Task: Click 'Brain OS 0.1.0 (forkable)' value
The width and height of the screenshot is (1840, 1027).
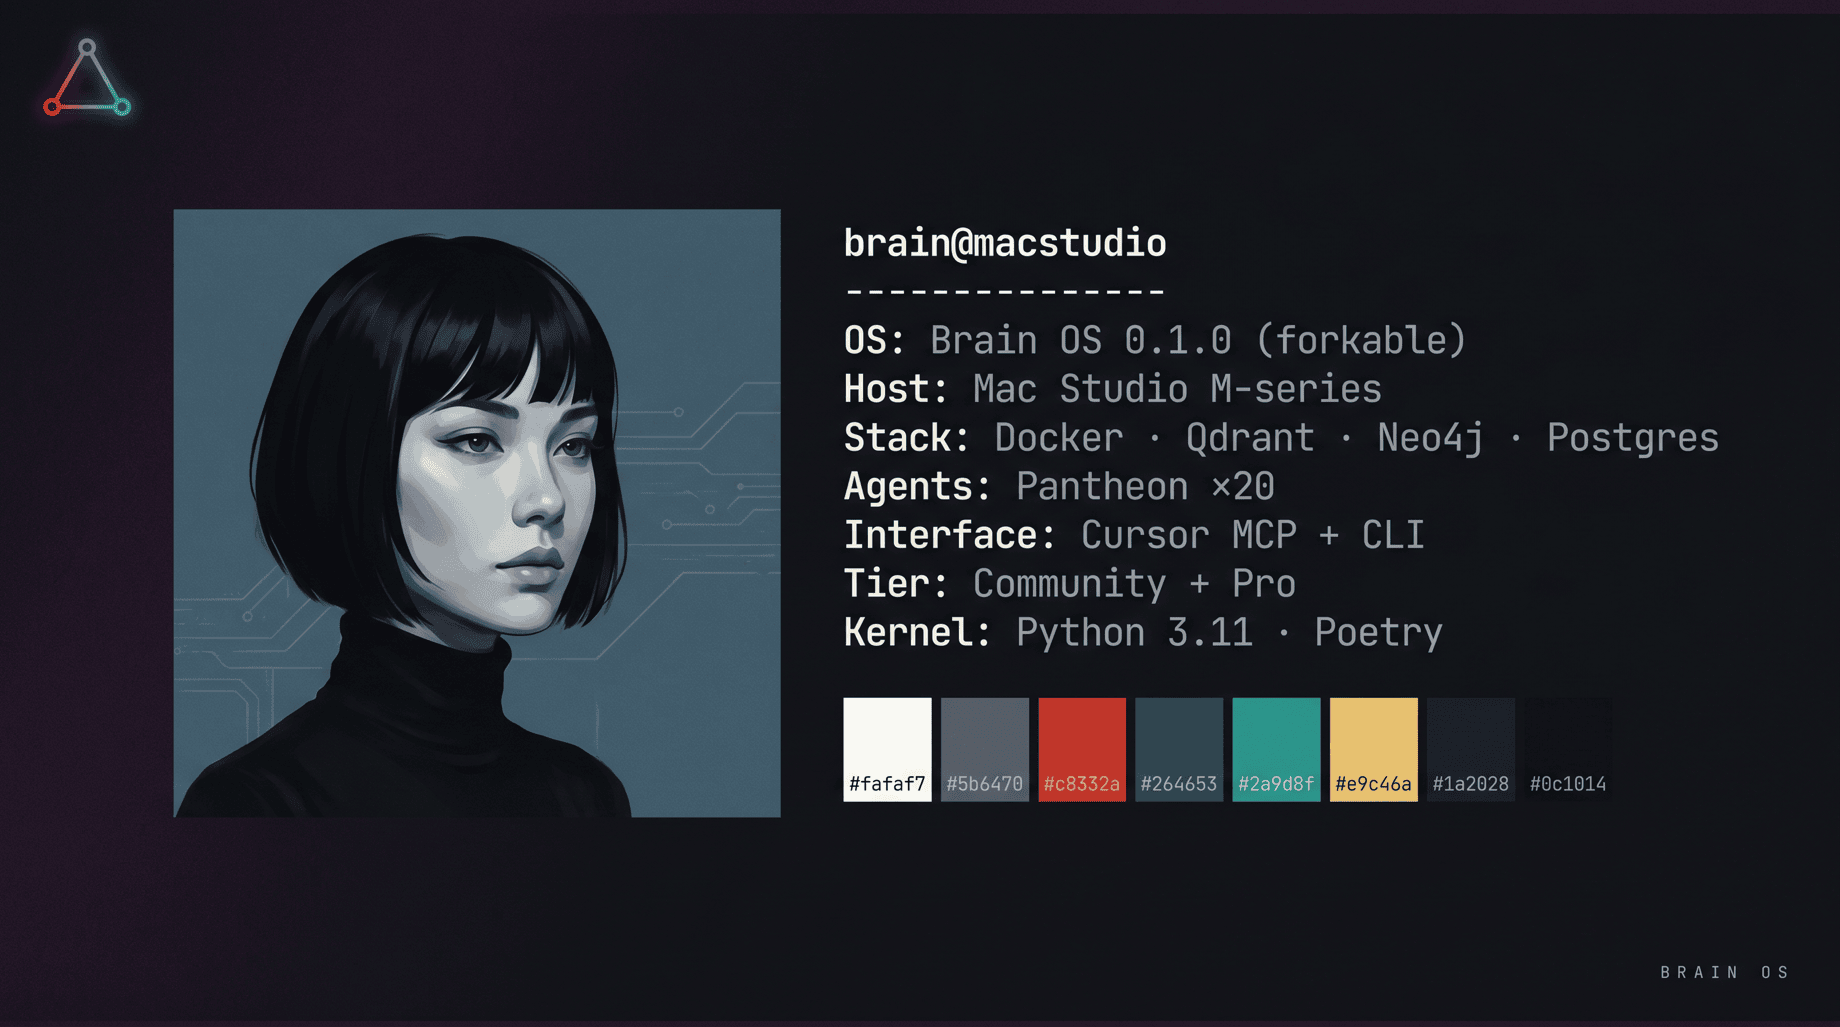Action: click(1198, 340)
